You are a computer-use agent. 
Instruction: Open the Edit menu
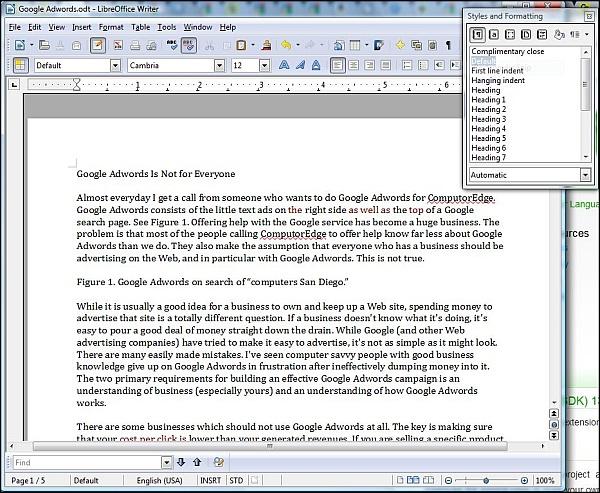(34, 27)
